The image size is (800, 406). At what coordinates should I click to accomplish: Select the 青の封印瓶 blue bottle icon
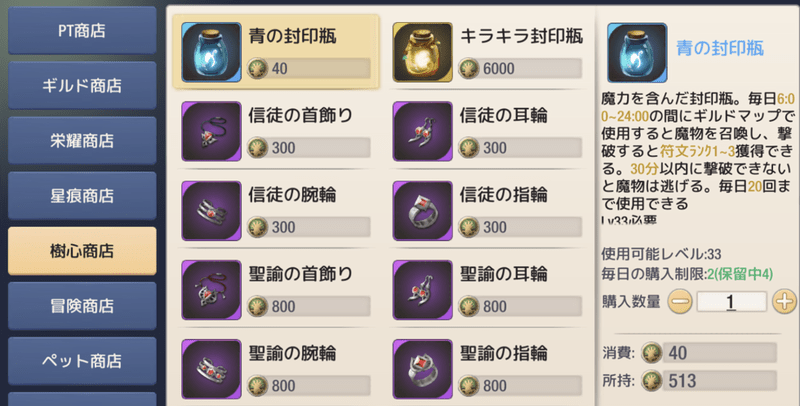(211, 52)
